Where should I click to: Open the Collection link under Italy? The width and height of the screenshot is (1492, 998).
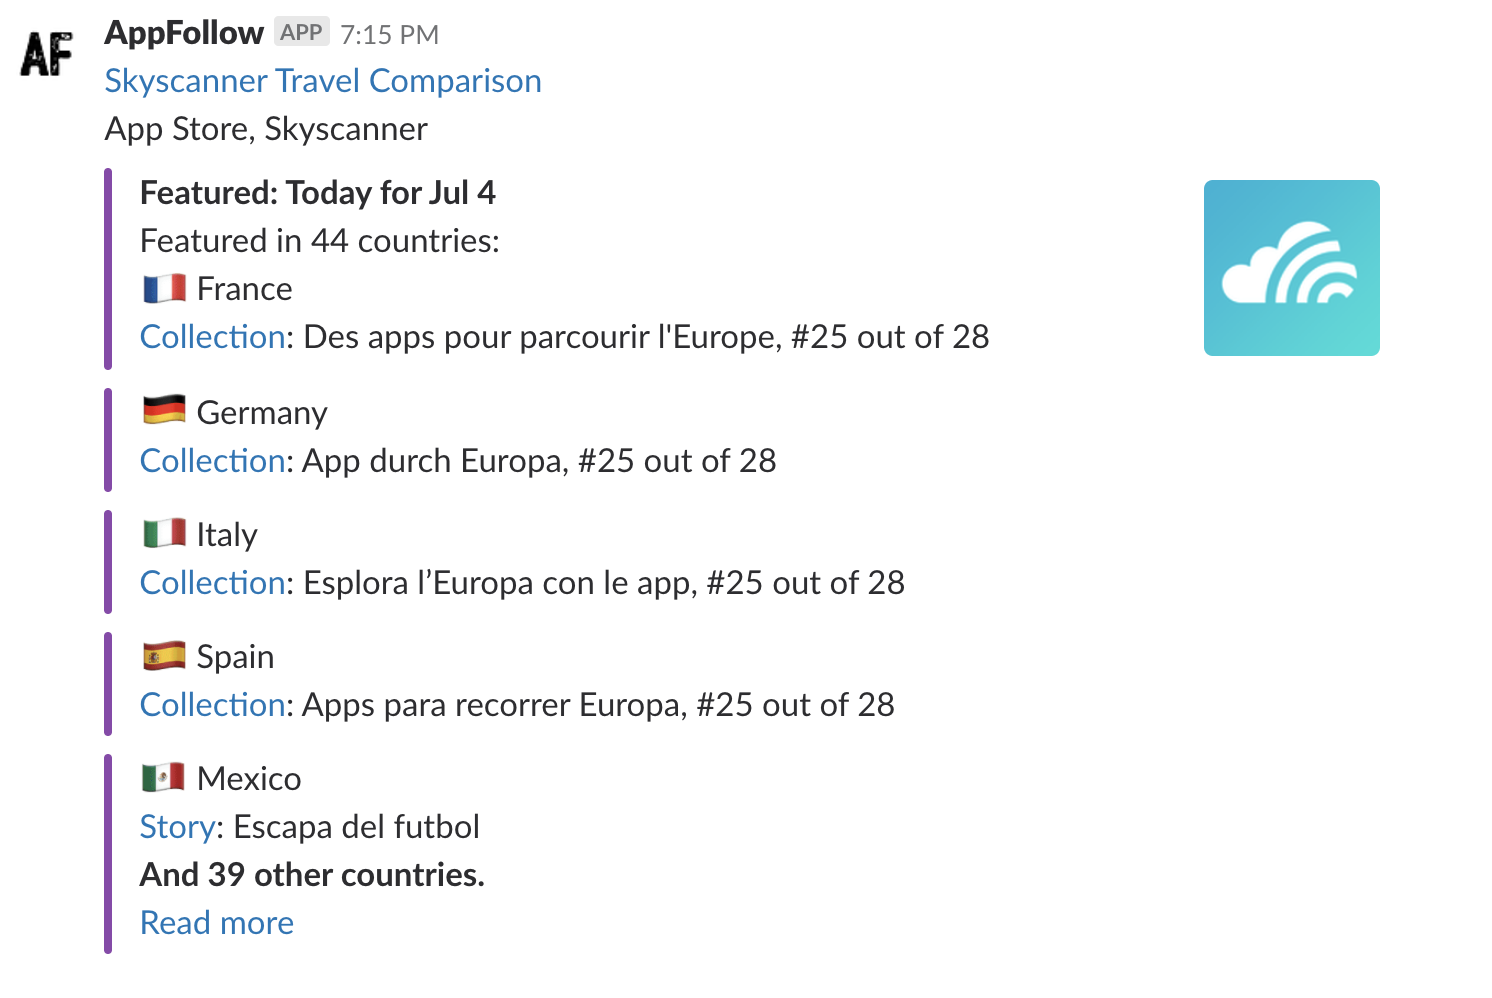pyautogui.click(x=212, y=583)
